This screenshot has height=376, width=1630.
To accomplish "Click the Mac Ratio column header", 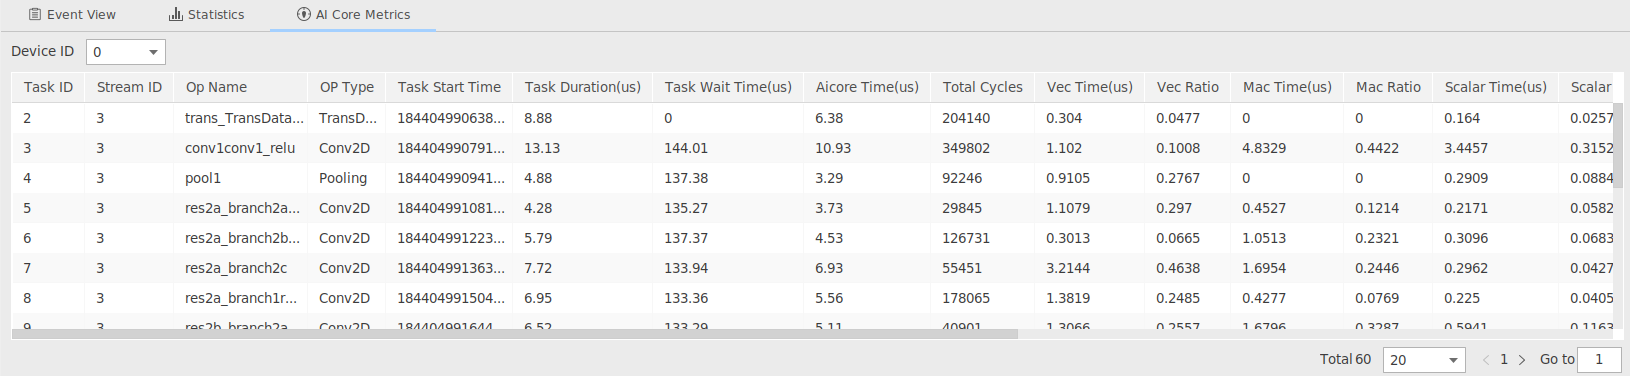I will coord(1388,87).
